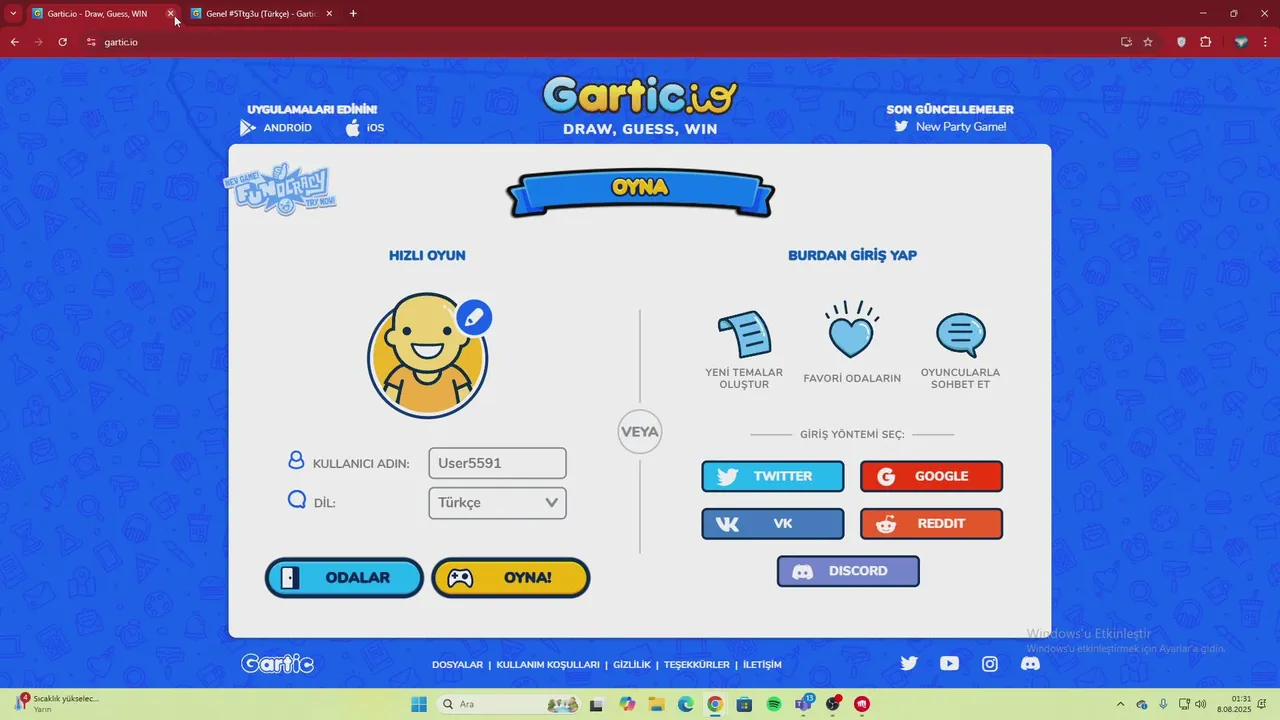Open the Odalar rooms list
Viewport: 1280px width, 720px height.
pos(344,578)
